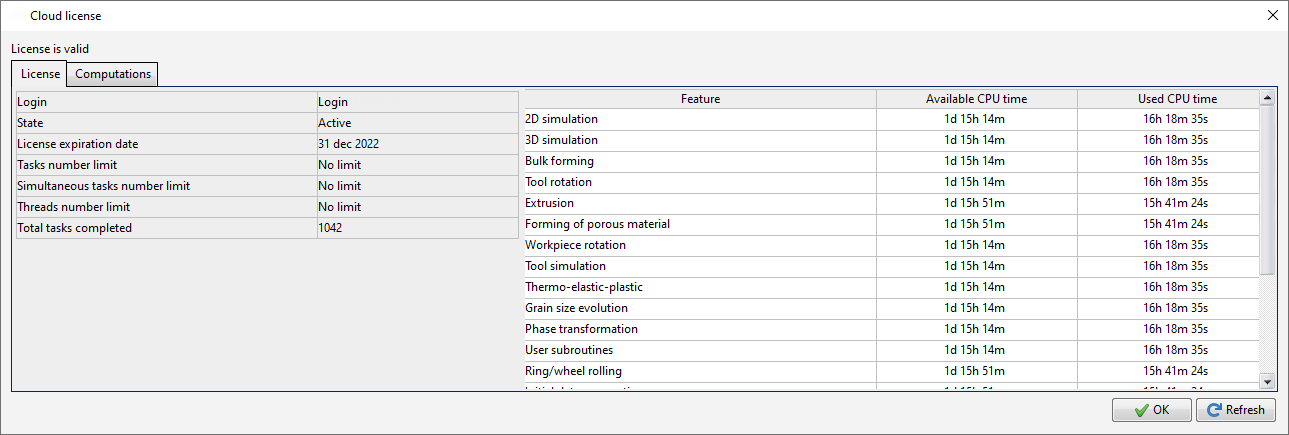The width and height of the screenshot is (1289, 435).
Task: Click the OK button
Action: click(1151, 410)
